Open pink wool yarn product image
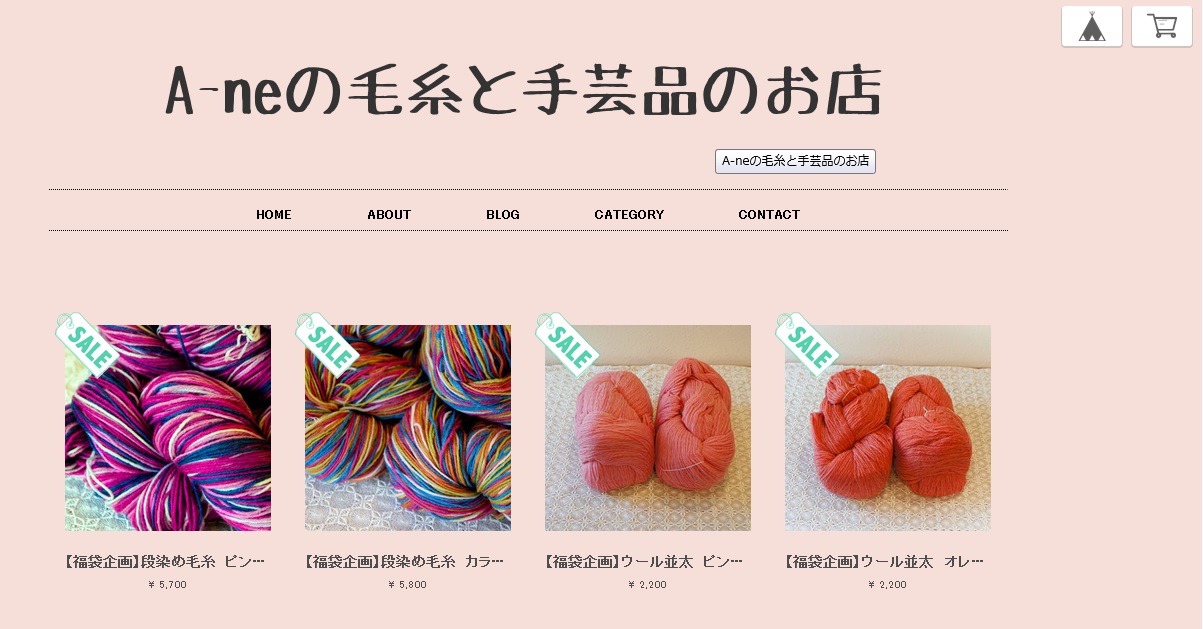 tap(648, 428)
